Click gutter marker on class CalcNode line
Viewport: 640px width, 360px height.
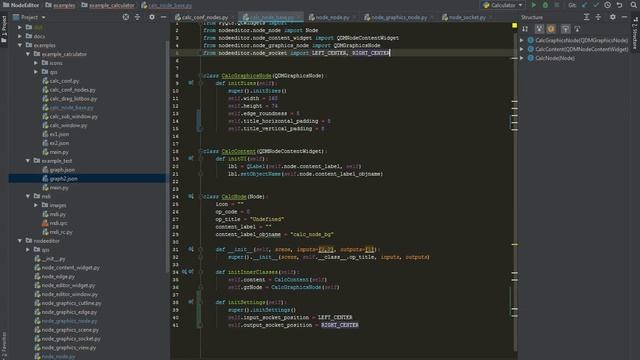pos(191,196)
